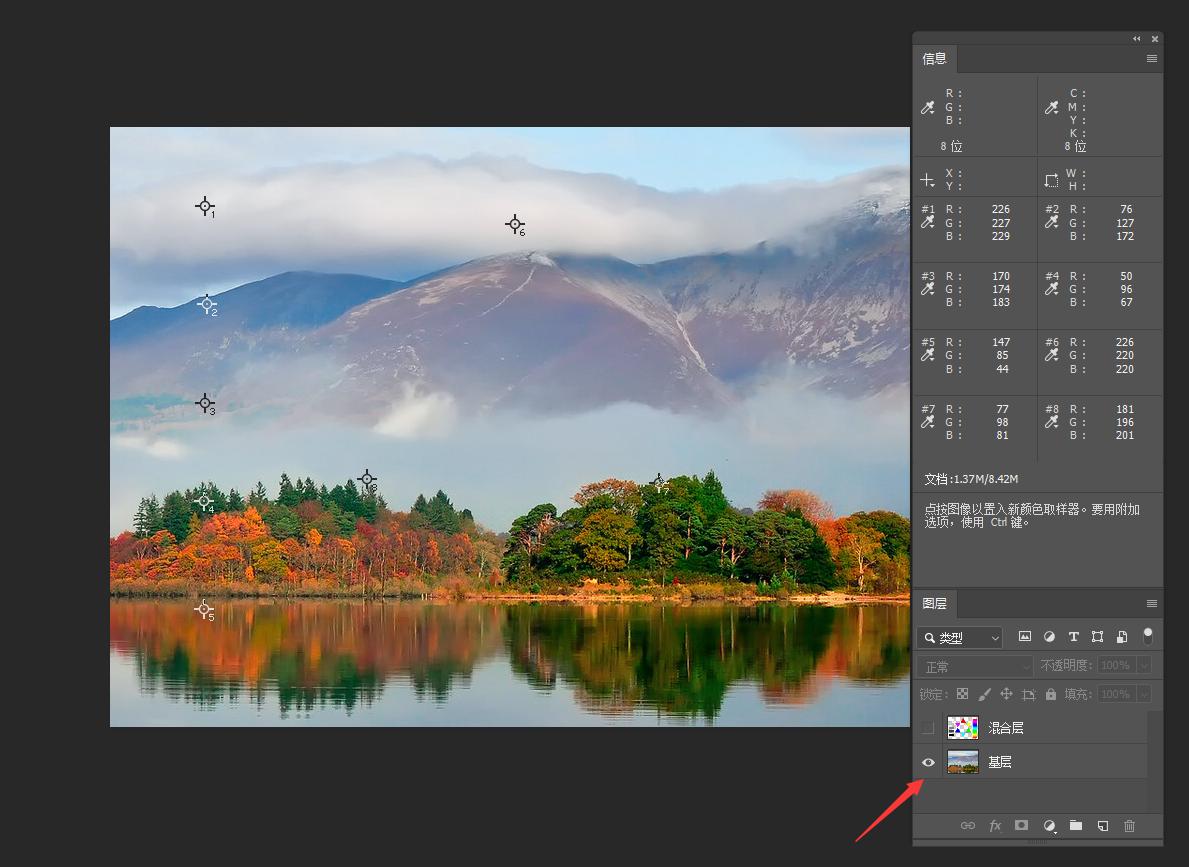Click the adjustment layer filter icon

[x=1049, y=637]
